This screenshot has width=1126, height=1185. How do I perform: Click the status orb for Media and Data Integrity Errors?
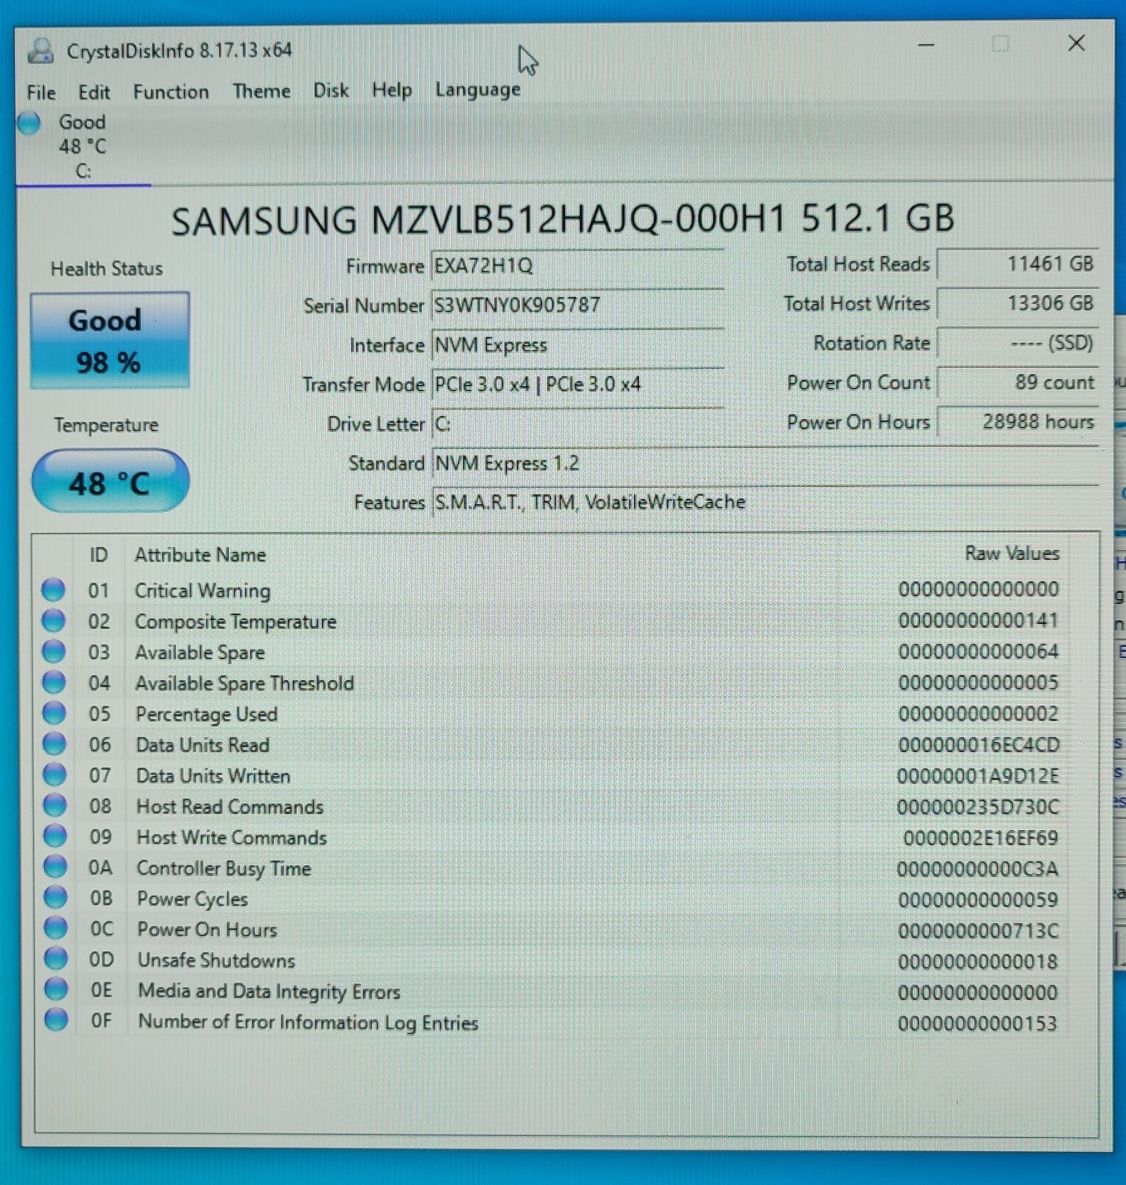pos(56,989)
